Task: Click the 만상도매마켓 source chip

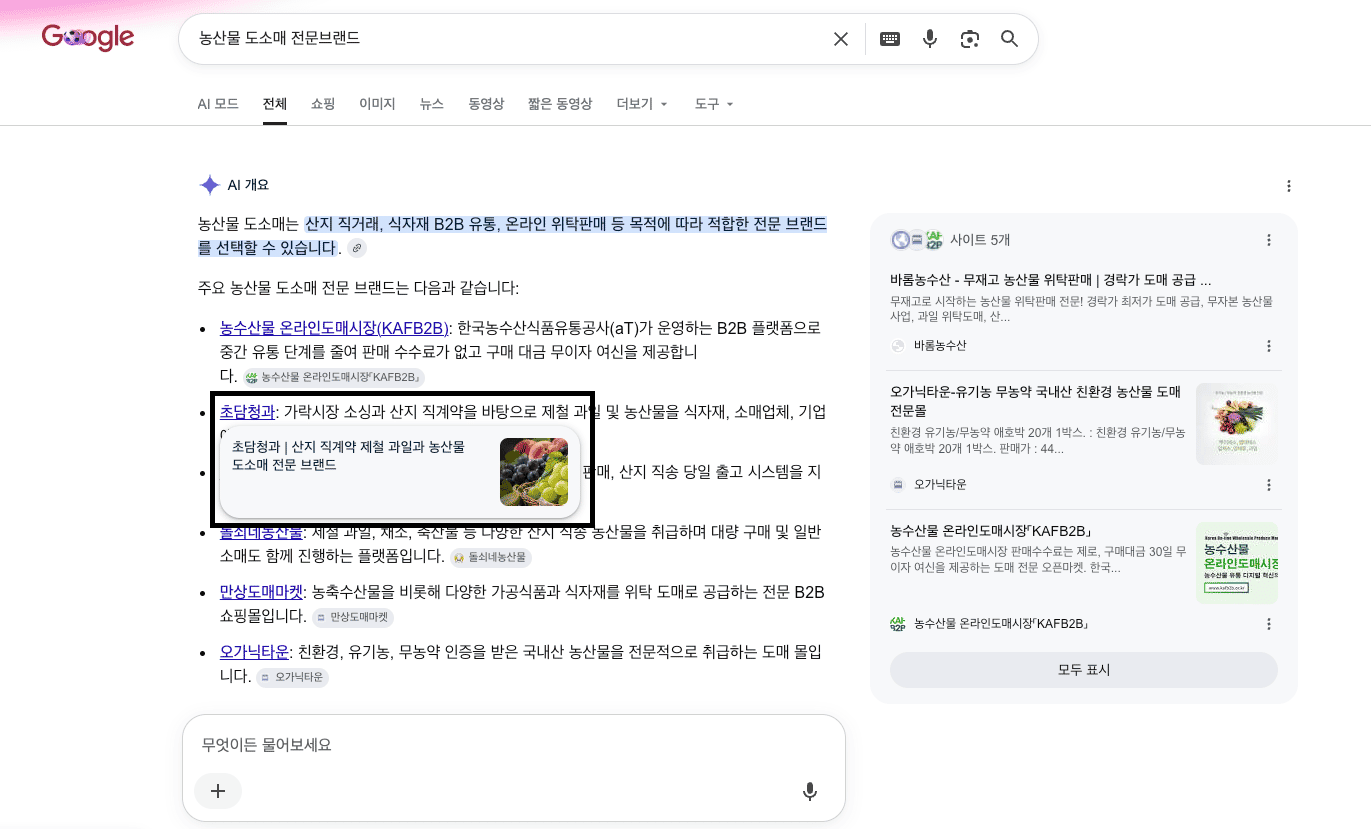Action: click(353, 617)
